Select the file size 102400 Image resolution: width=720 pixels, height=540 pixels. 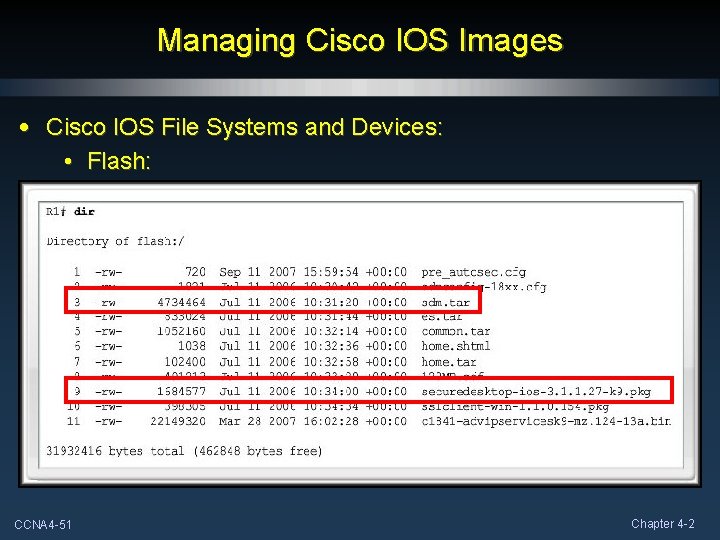pos(185,362)
